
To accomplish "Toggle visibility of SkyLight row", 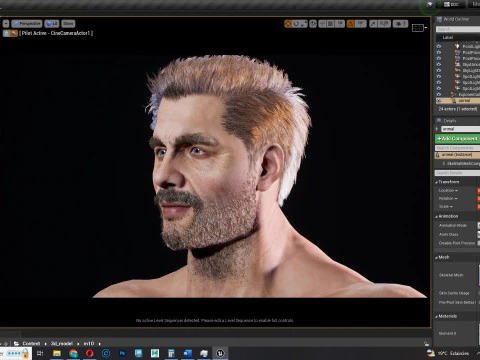I will pos(439,70).
